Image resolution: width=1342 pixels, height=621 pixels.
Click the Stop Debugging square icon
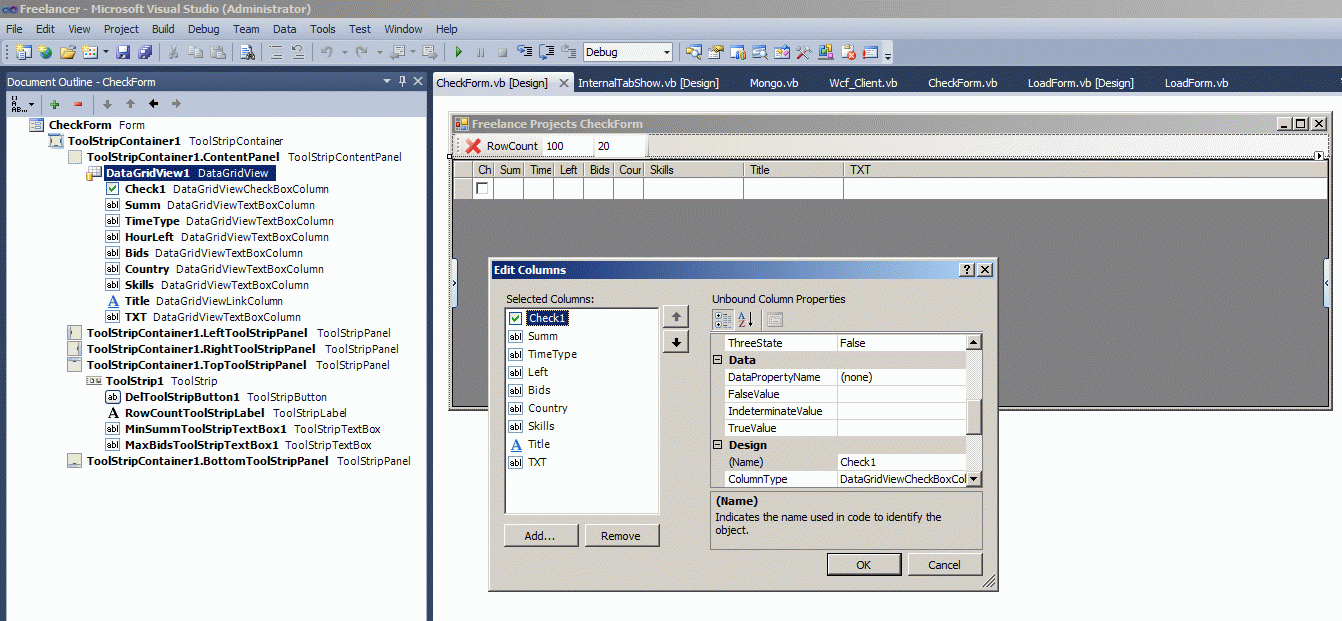[x=503, y=52]
